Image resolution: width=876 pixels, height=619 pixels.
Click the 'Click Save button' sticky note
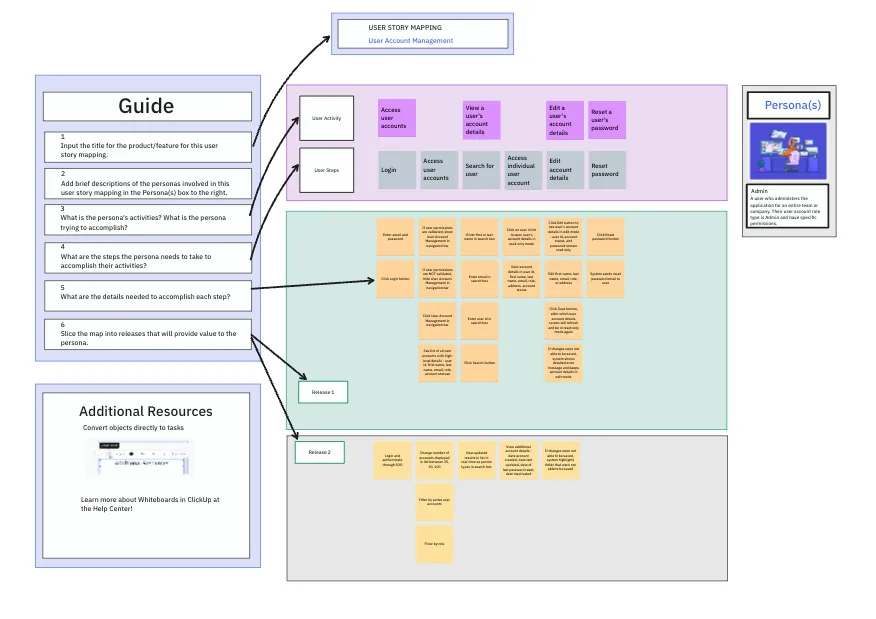tap(564, 321)
